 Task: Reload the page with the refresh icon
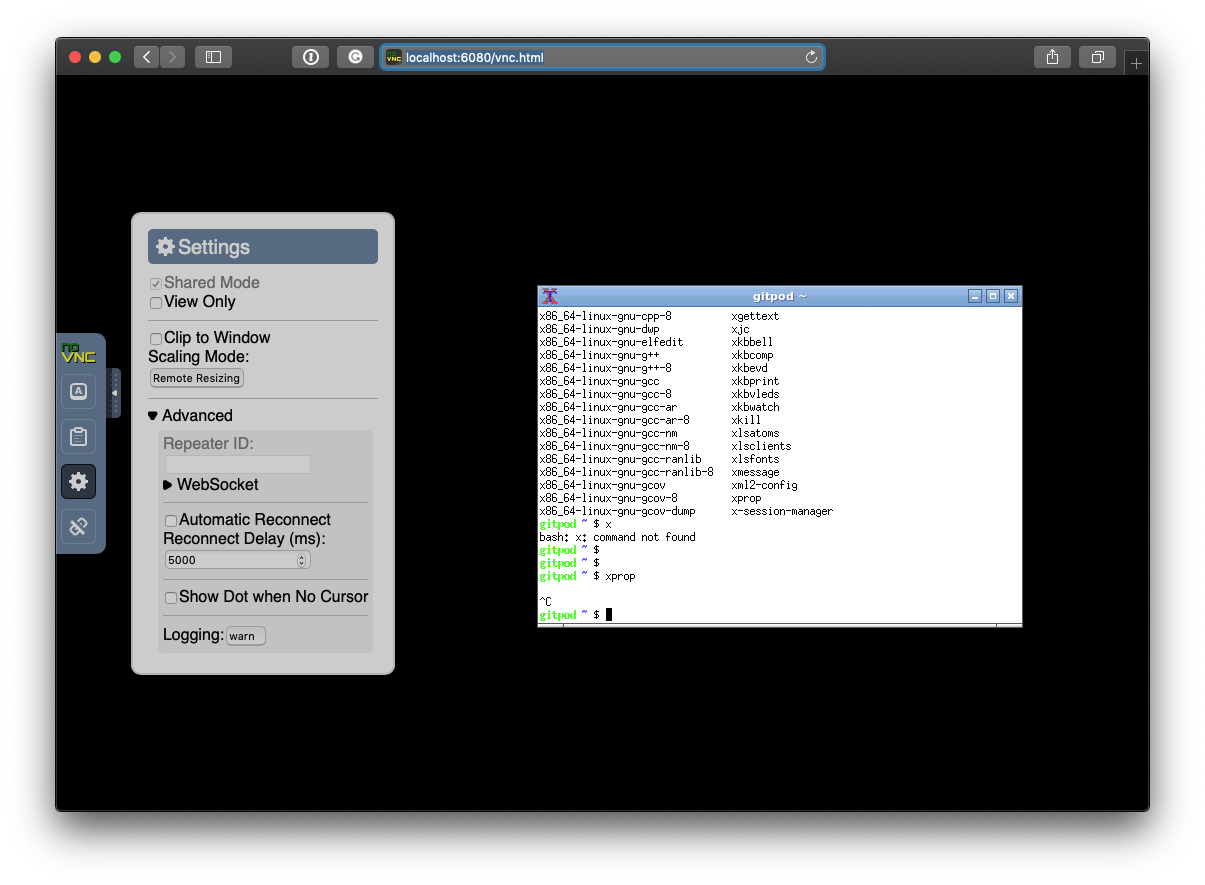point(811,57)
